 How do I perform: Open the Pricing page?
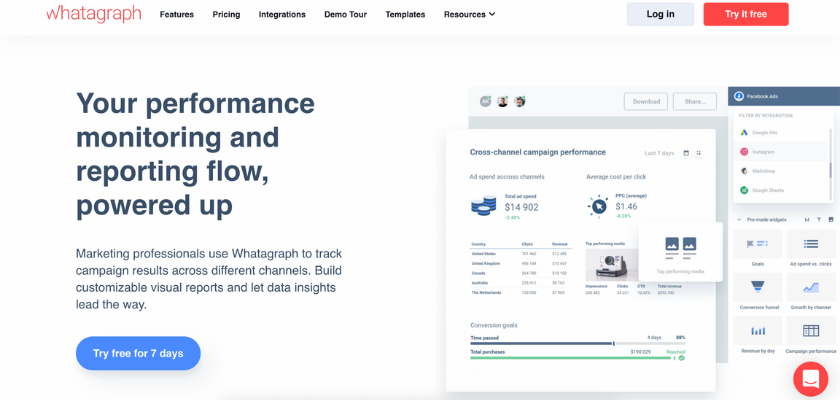pyautogui.click(x=226, y=14)
